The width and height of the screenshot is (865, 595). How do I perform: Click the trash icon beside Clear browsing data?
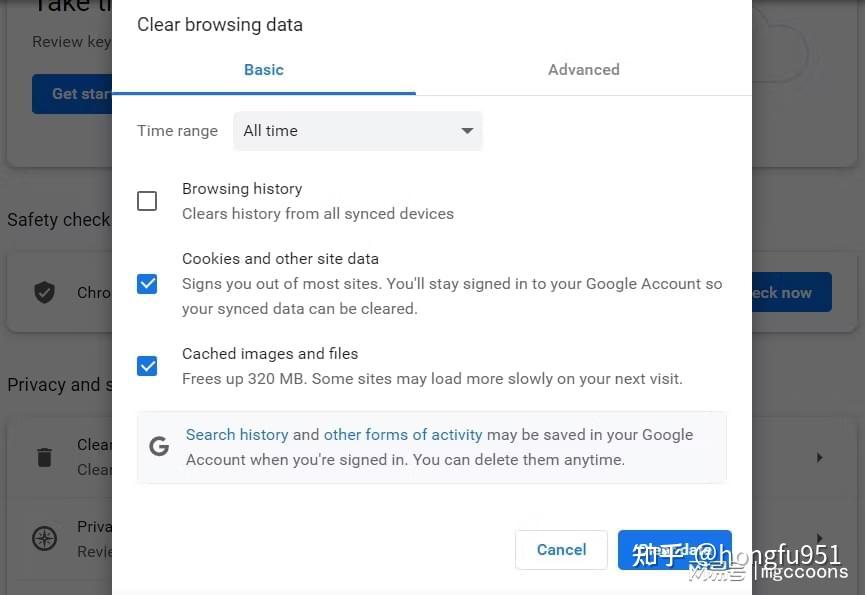click(44, 456)
